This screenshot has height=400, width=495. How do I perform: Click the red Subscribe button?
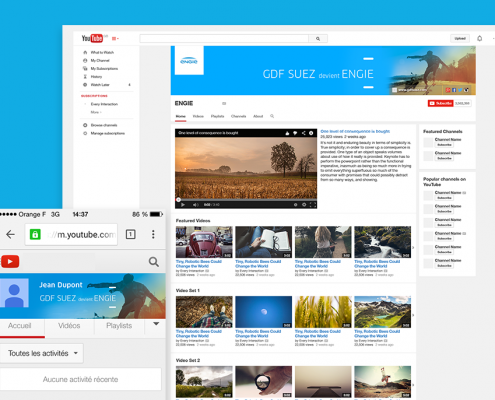440,103
